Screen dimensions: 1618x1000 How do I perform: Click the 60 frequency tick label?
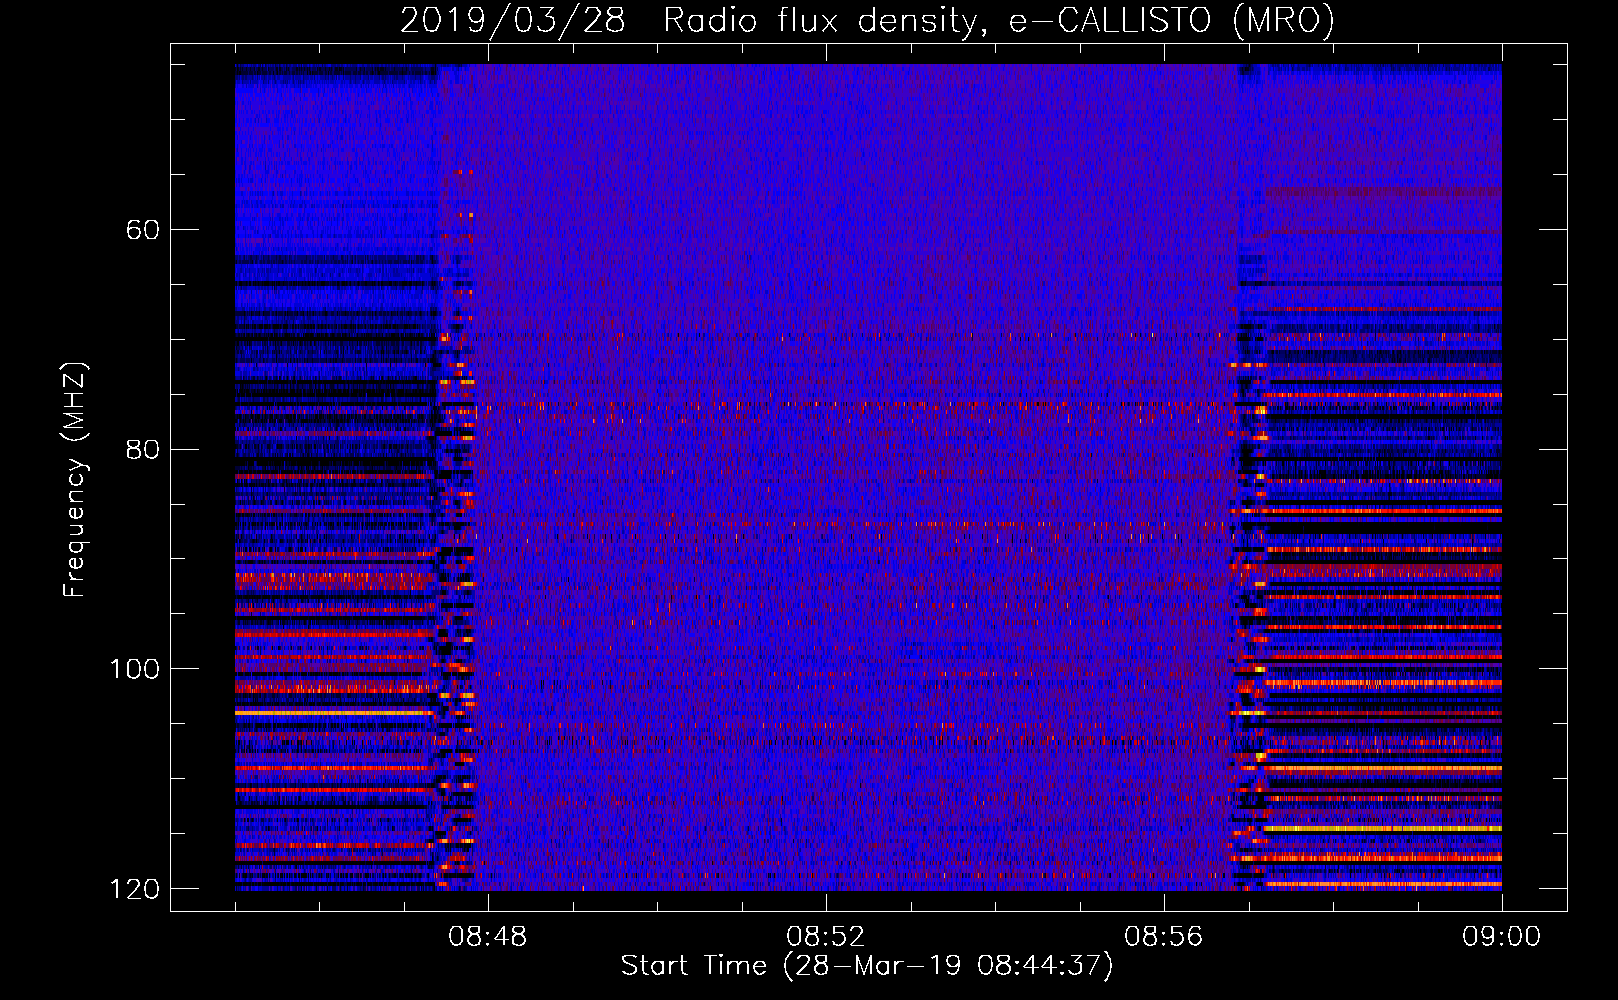[x=143, y=230]
